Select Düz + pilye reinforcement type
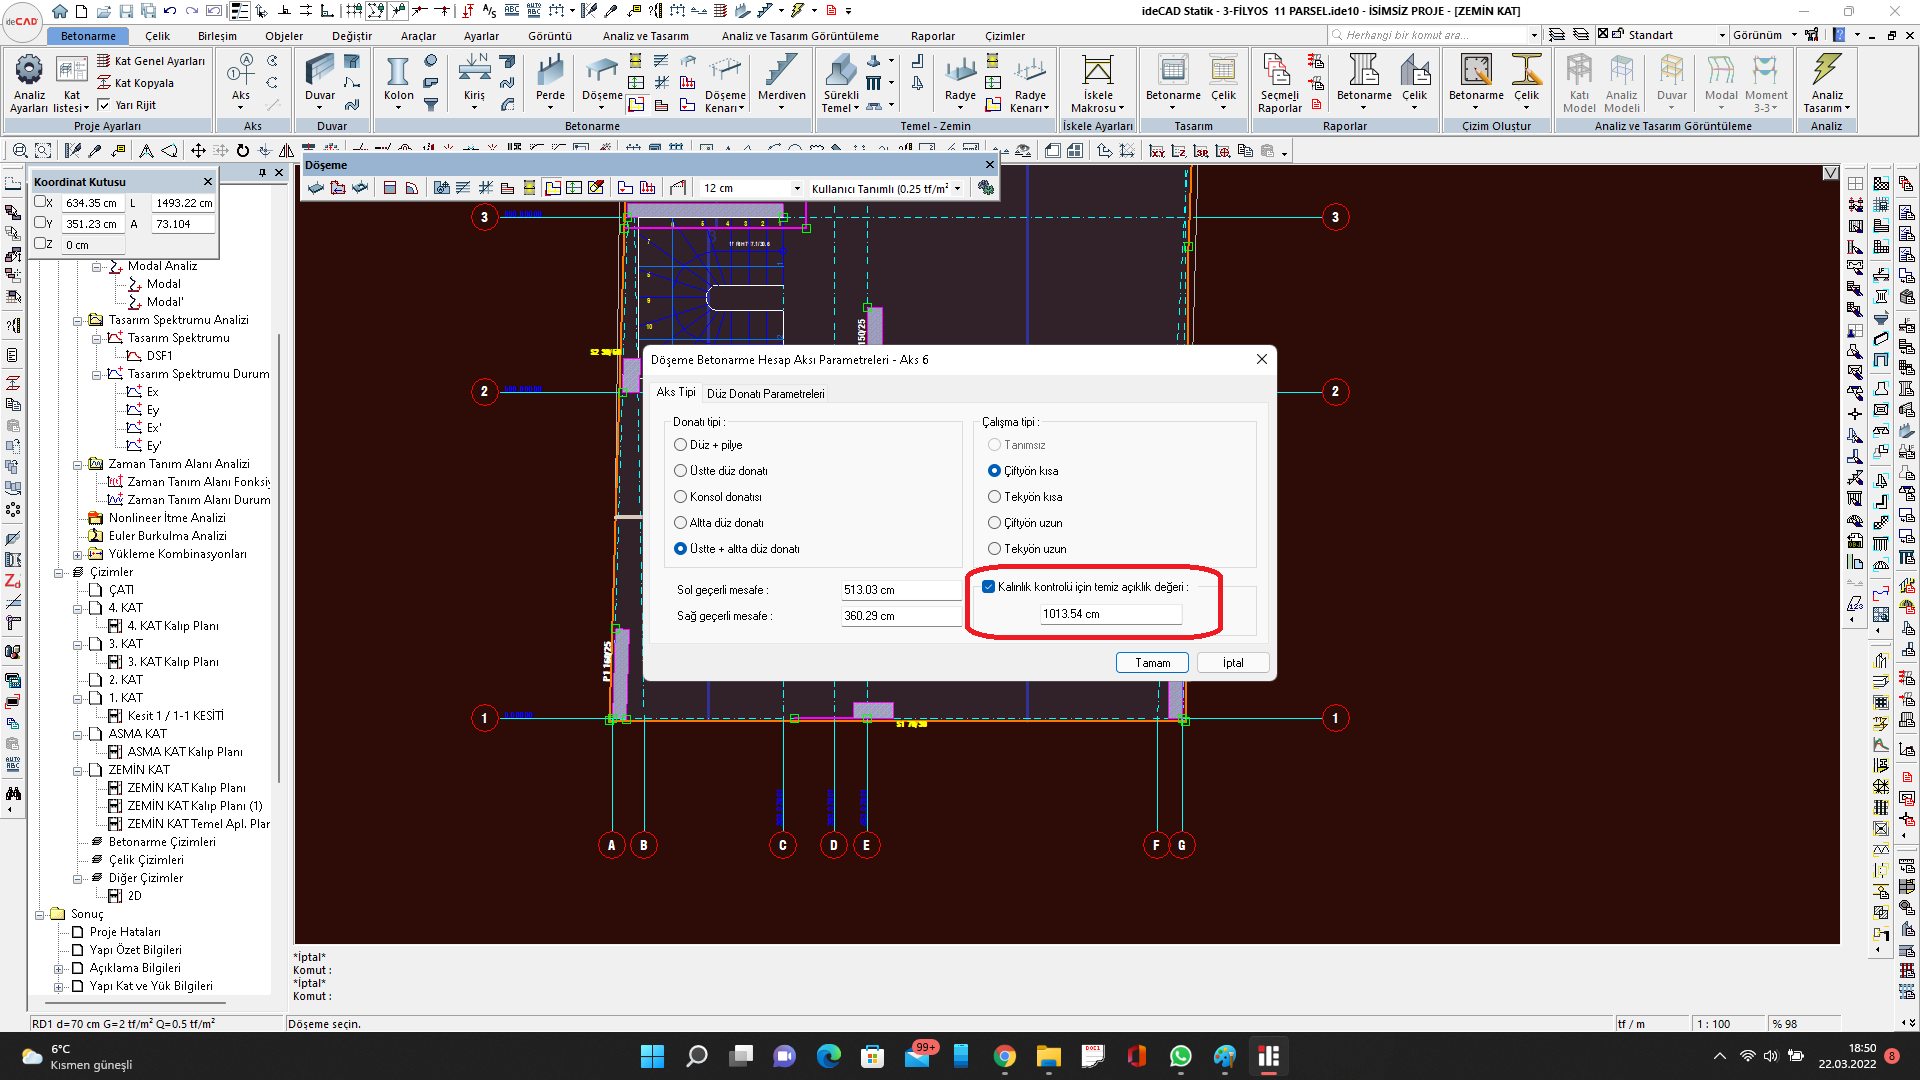Viewport: 1920px width, 1080px height. point(681,445)
